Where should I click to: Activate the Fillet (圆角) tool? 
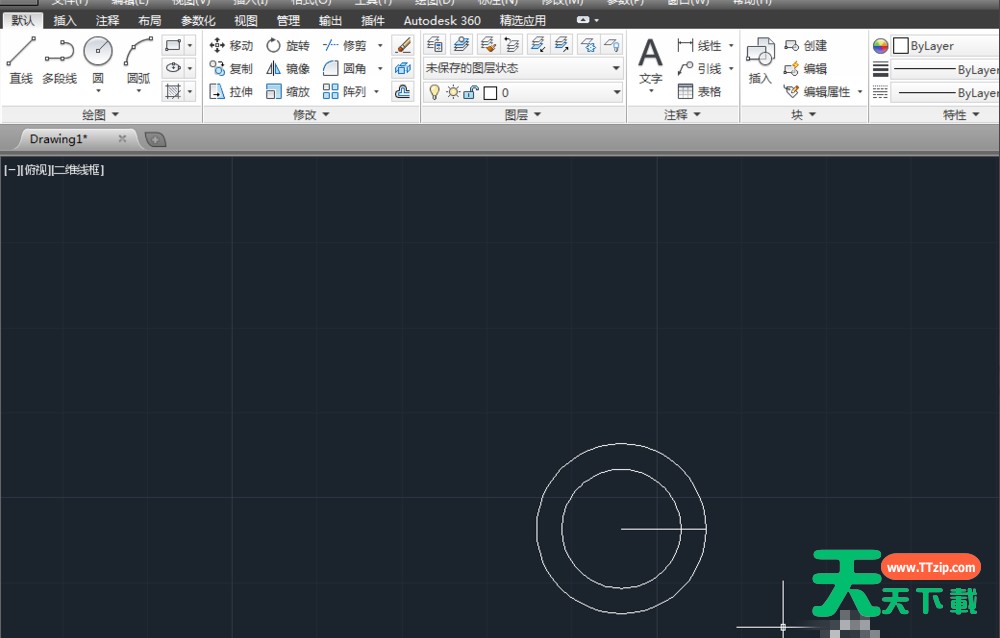[x=344, y=68]
